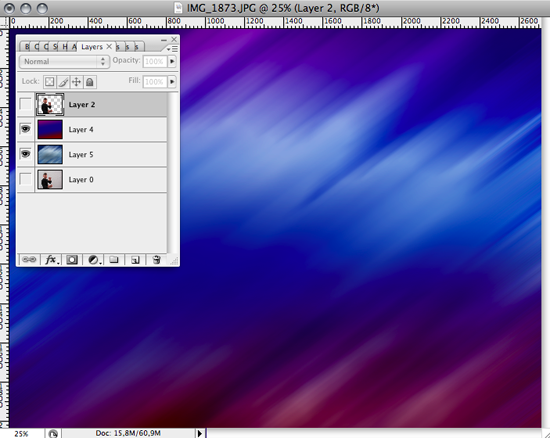Image resolution: width=550 pixels, height=438 pixels.
Task: Show Layer 2 visibility
Action: (x=25, y=104)
